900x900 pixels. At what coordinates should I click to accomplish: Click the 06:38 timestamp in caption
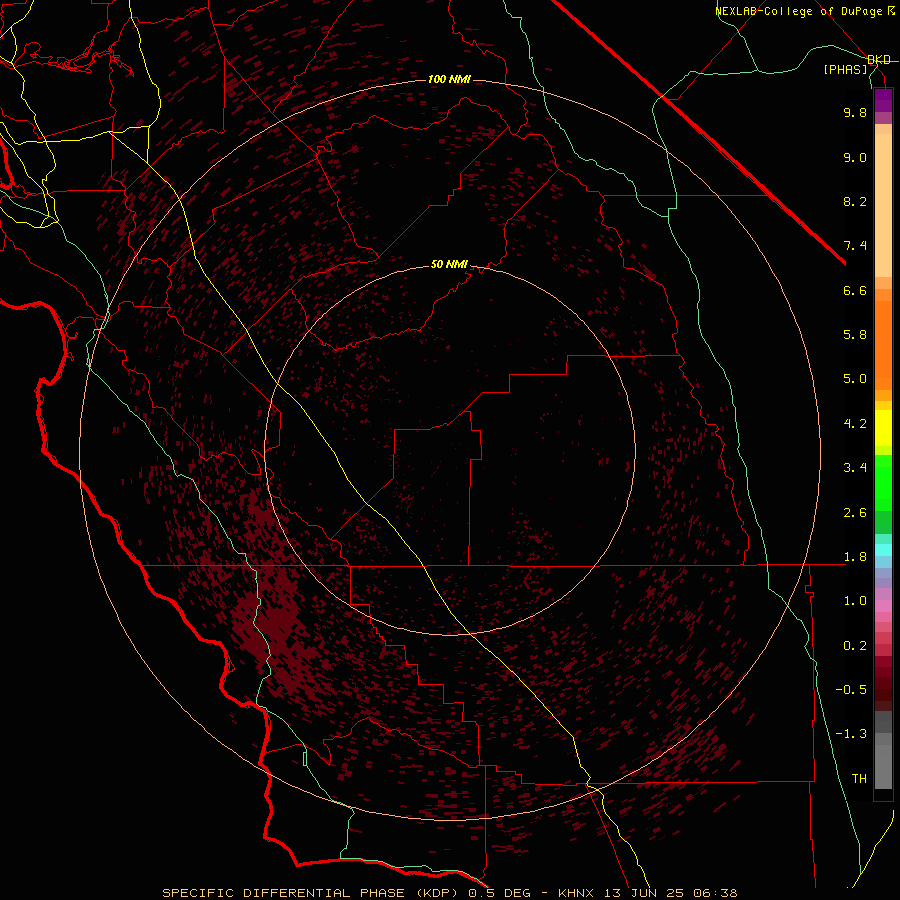715,893
